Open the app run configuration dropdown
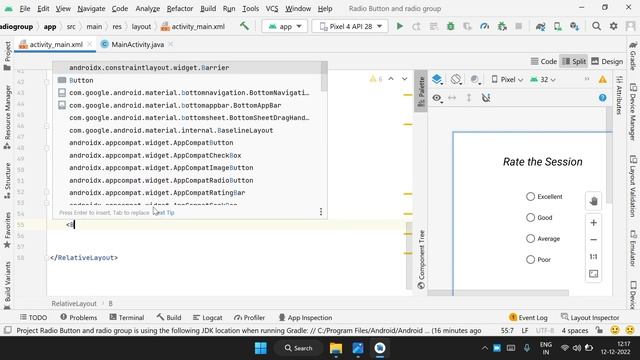 284,26
